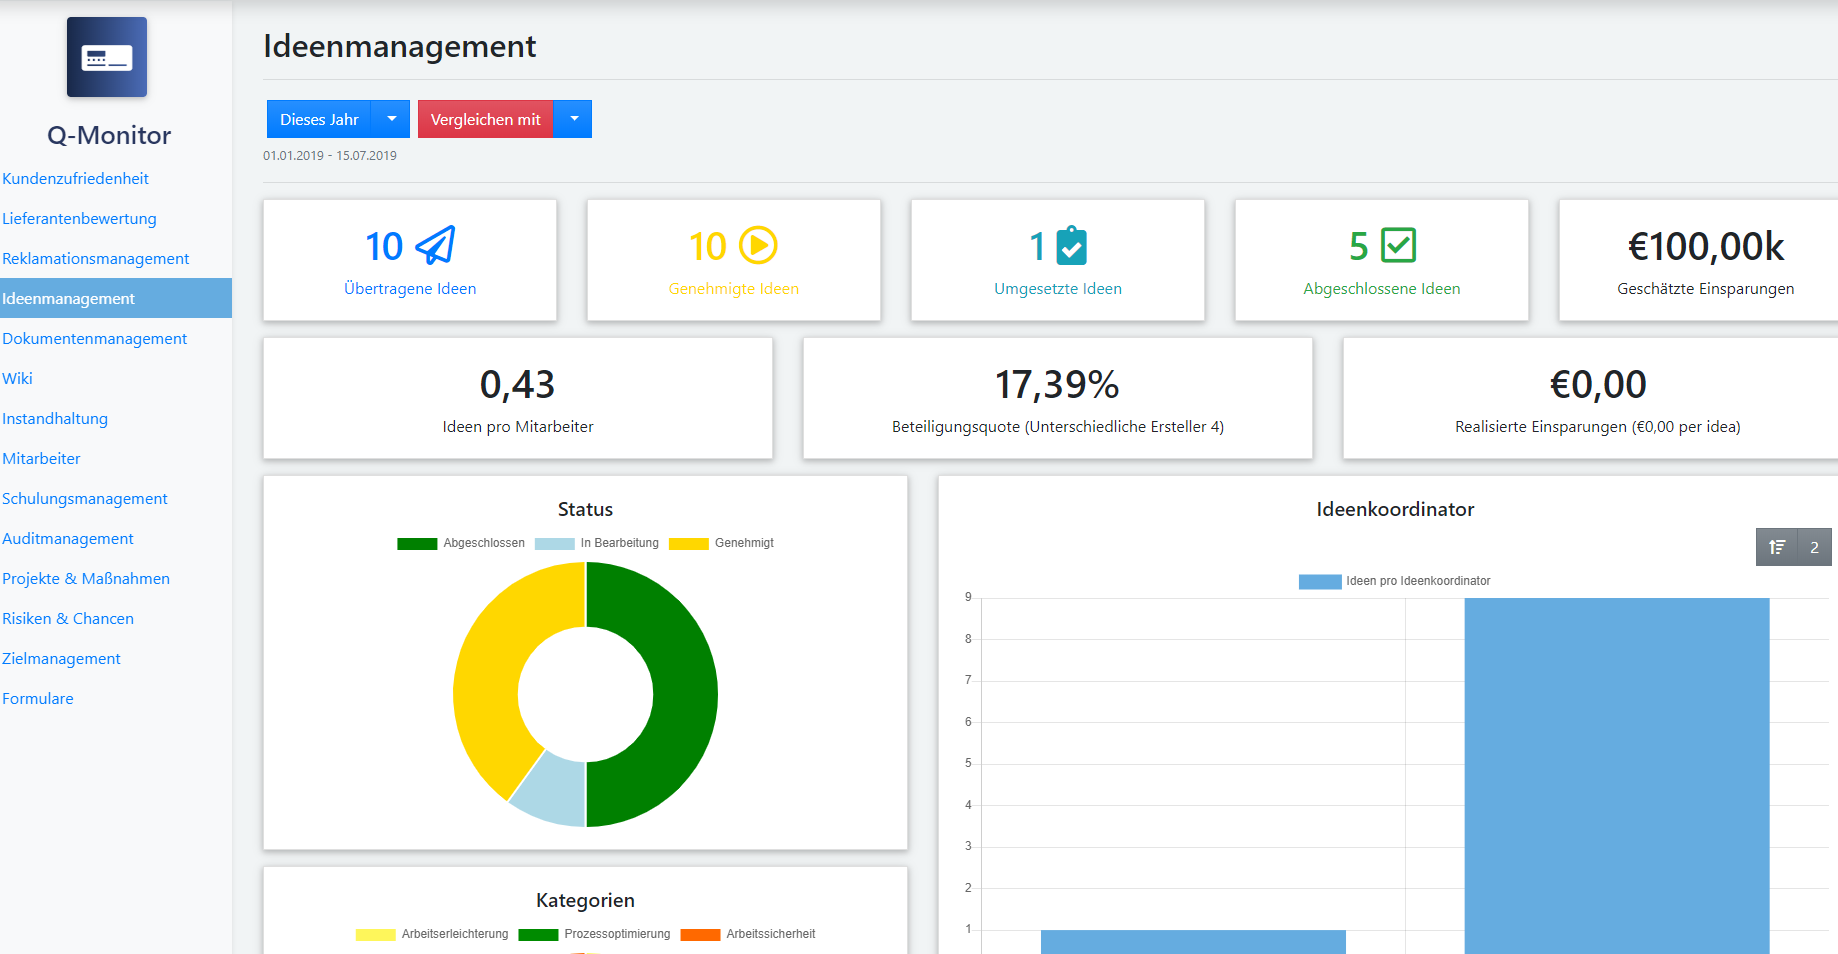Viewport: 1838px width, 954px height.
Task: Click the checkbox icon for Abgeschlossene Ideen
Action: [x=1398, y=245]
